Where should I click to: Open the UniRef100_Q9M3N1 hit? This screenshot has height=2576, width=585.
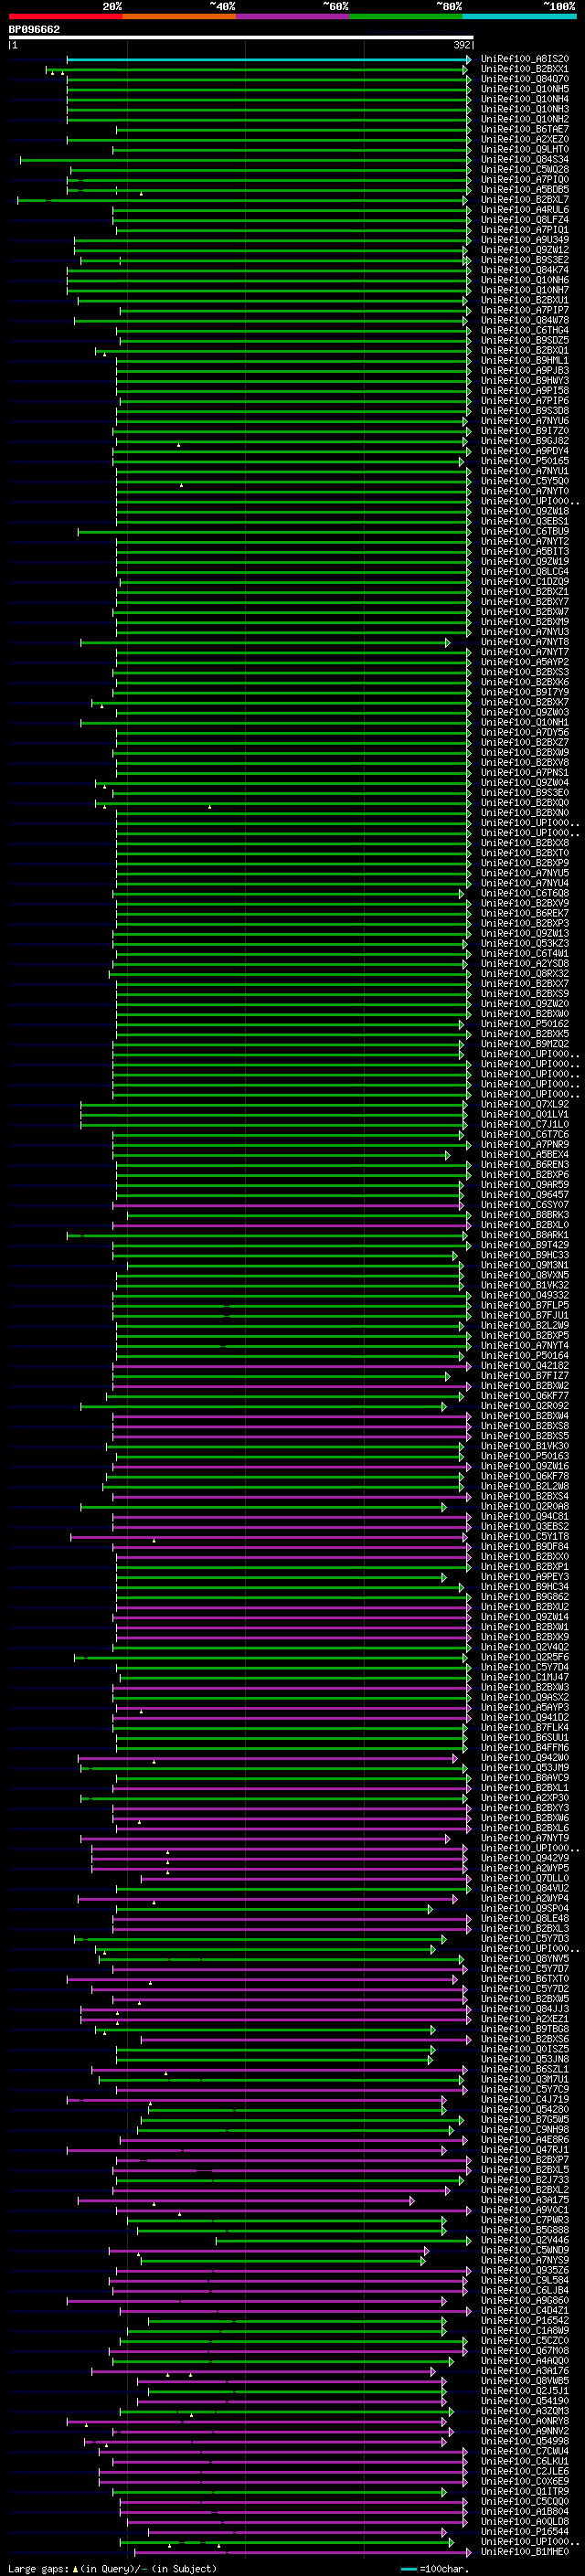click(x=525, y=1265)
